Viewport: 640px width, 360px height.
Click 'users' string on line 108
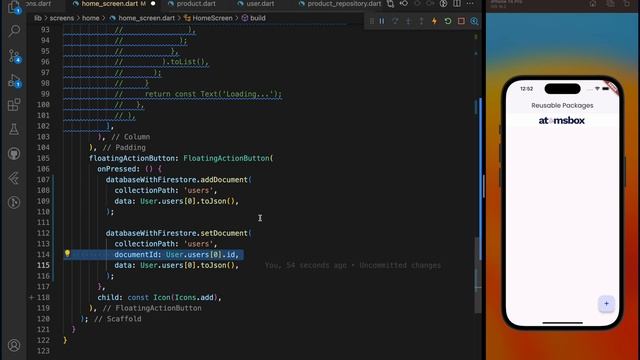pyautogui.click(x=198, y=190)
